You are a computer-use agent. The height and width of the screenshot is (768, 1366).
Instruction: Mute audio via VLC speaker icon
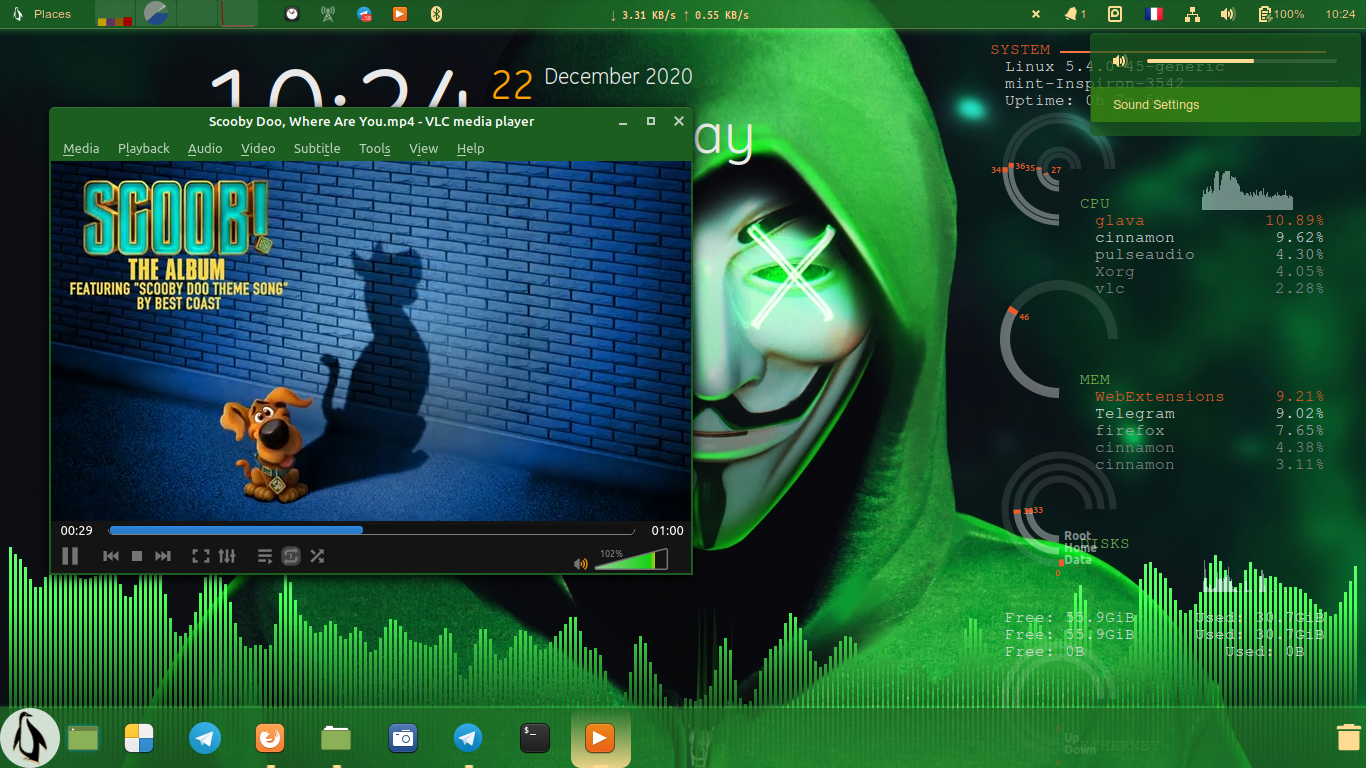(x=581, y=563)
